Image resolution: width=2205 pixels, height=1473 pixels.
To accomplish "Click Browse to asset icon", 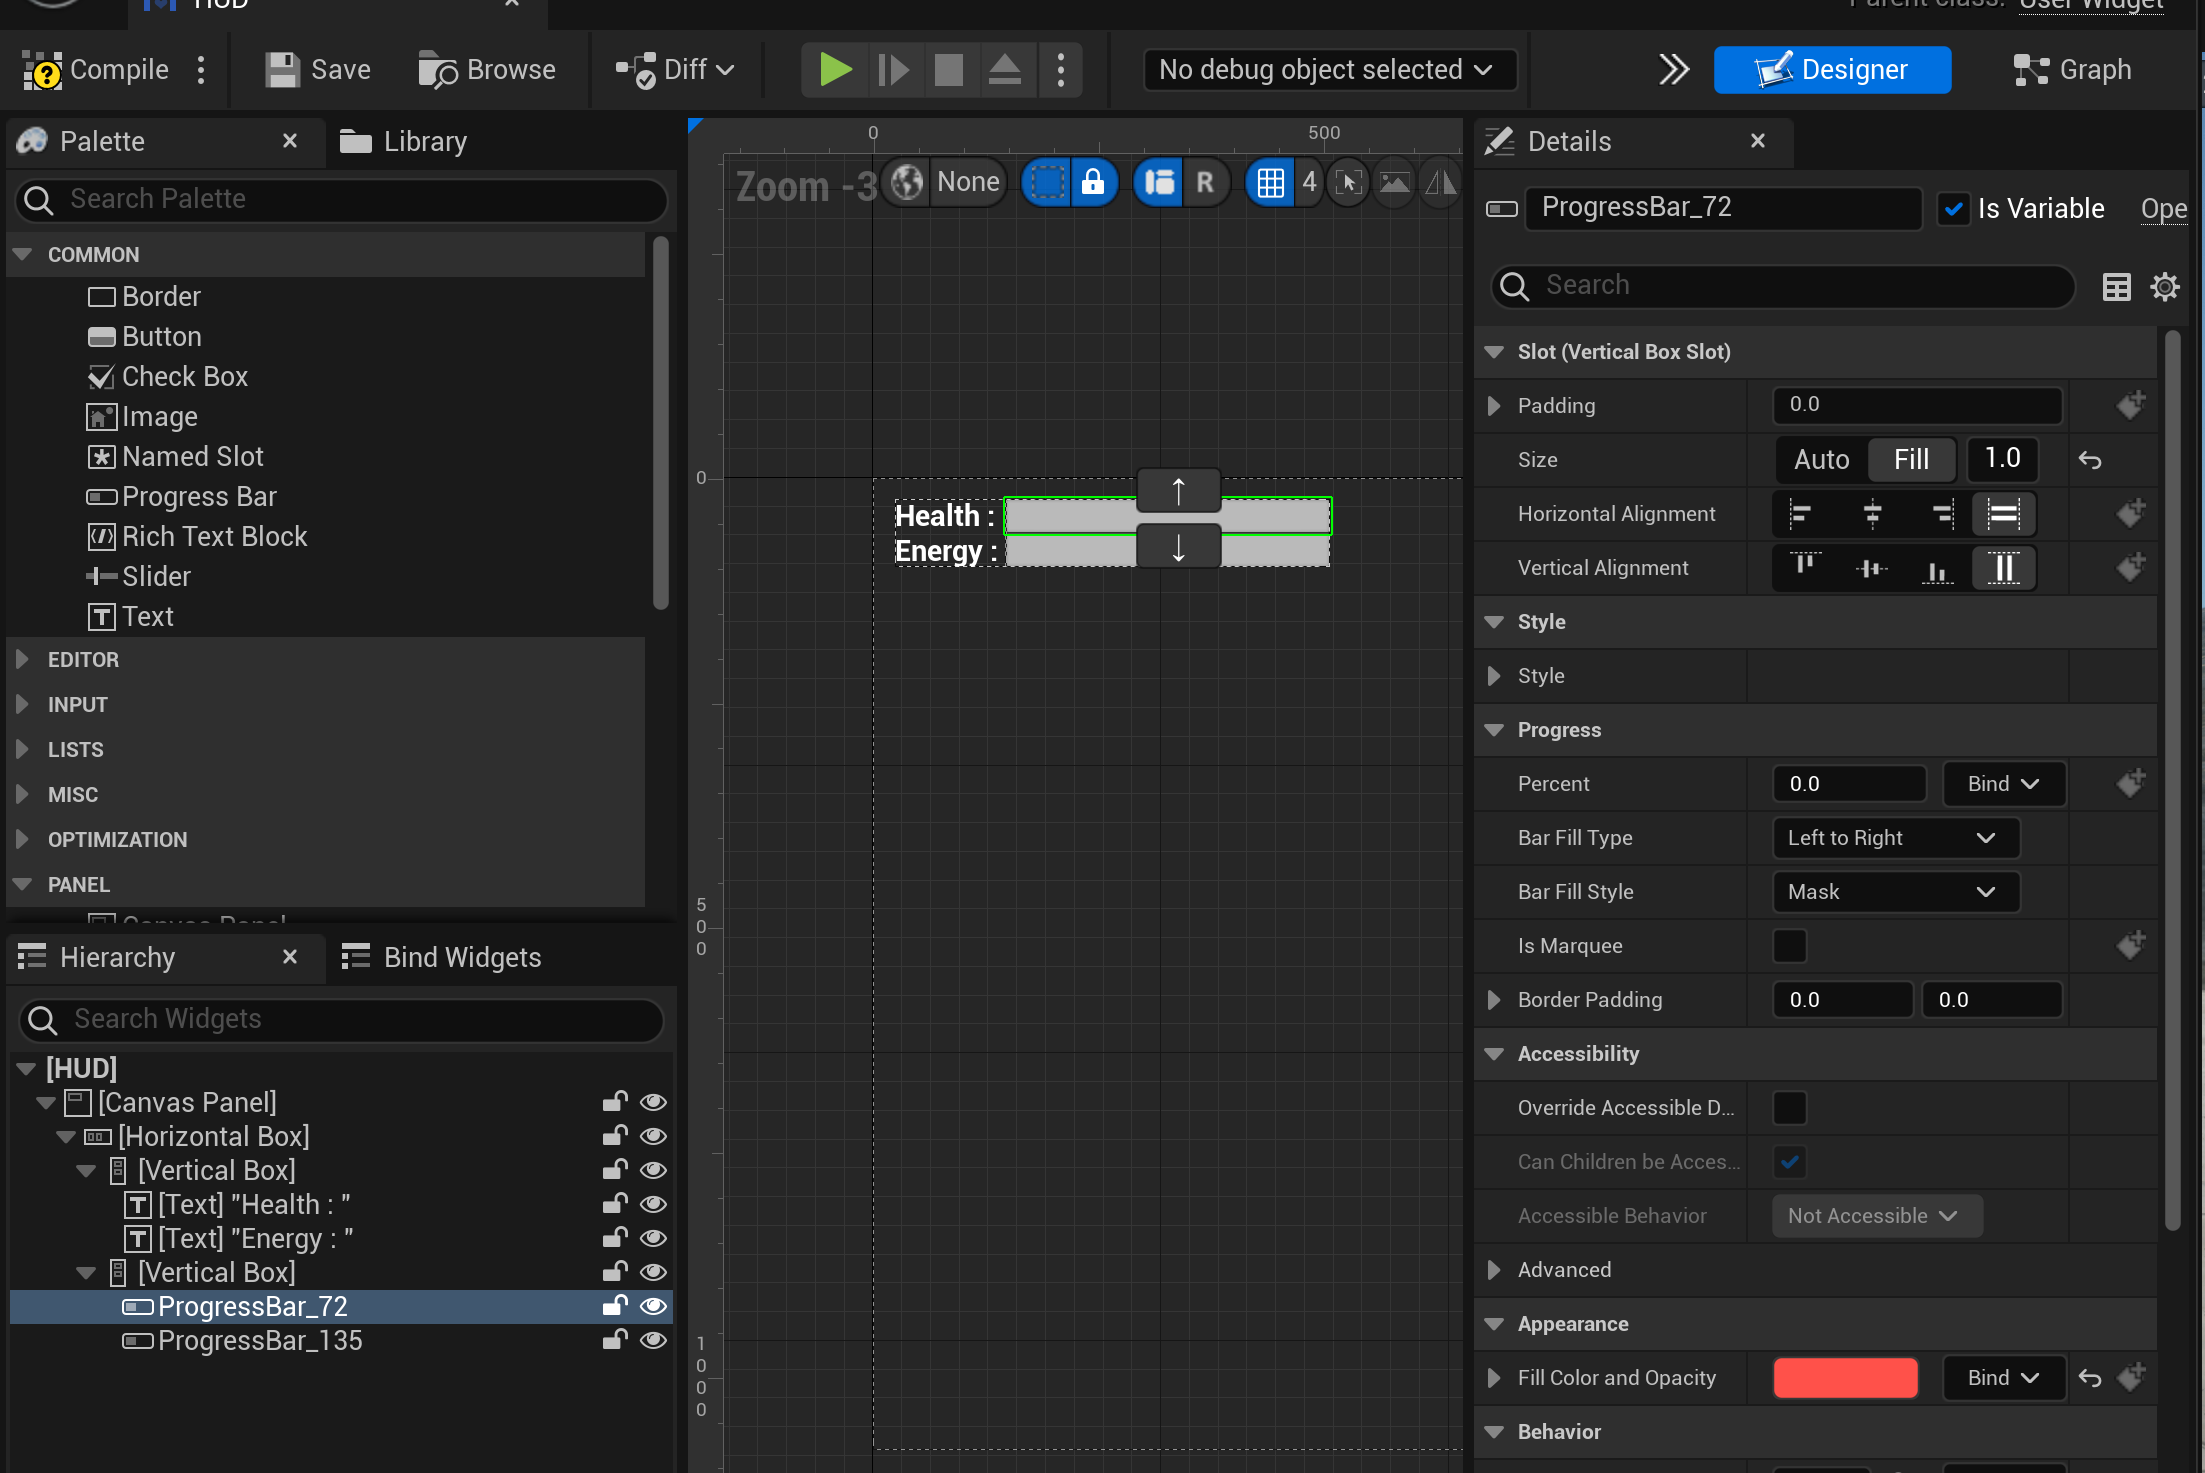I will click(x=437, y=70).
